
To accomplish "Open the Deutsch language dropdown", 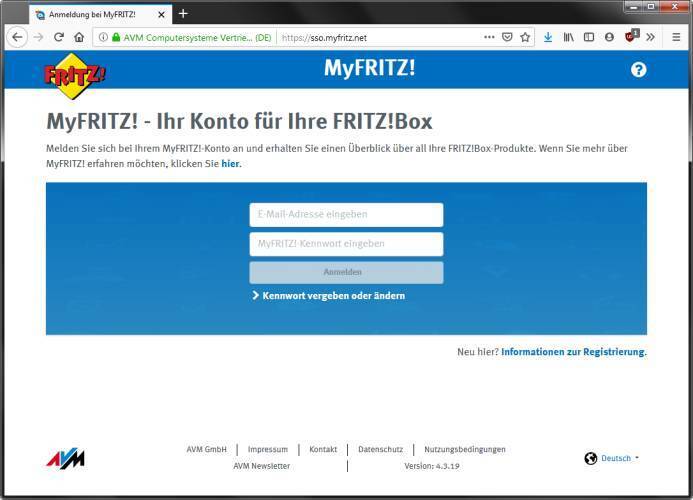I will tap(620, 458).
